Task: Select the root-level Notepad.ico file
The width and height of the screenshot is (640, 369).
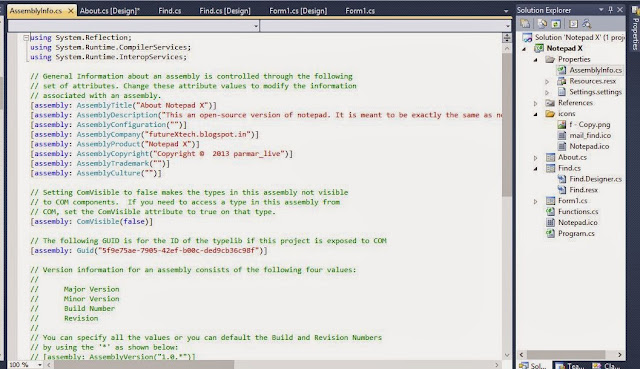Action: click(578, 222)
